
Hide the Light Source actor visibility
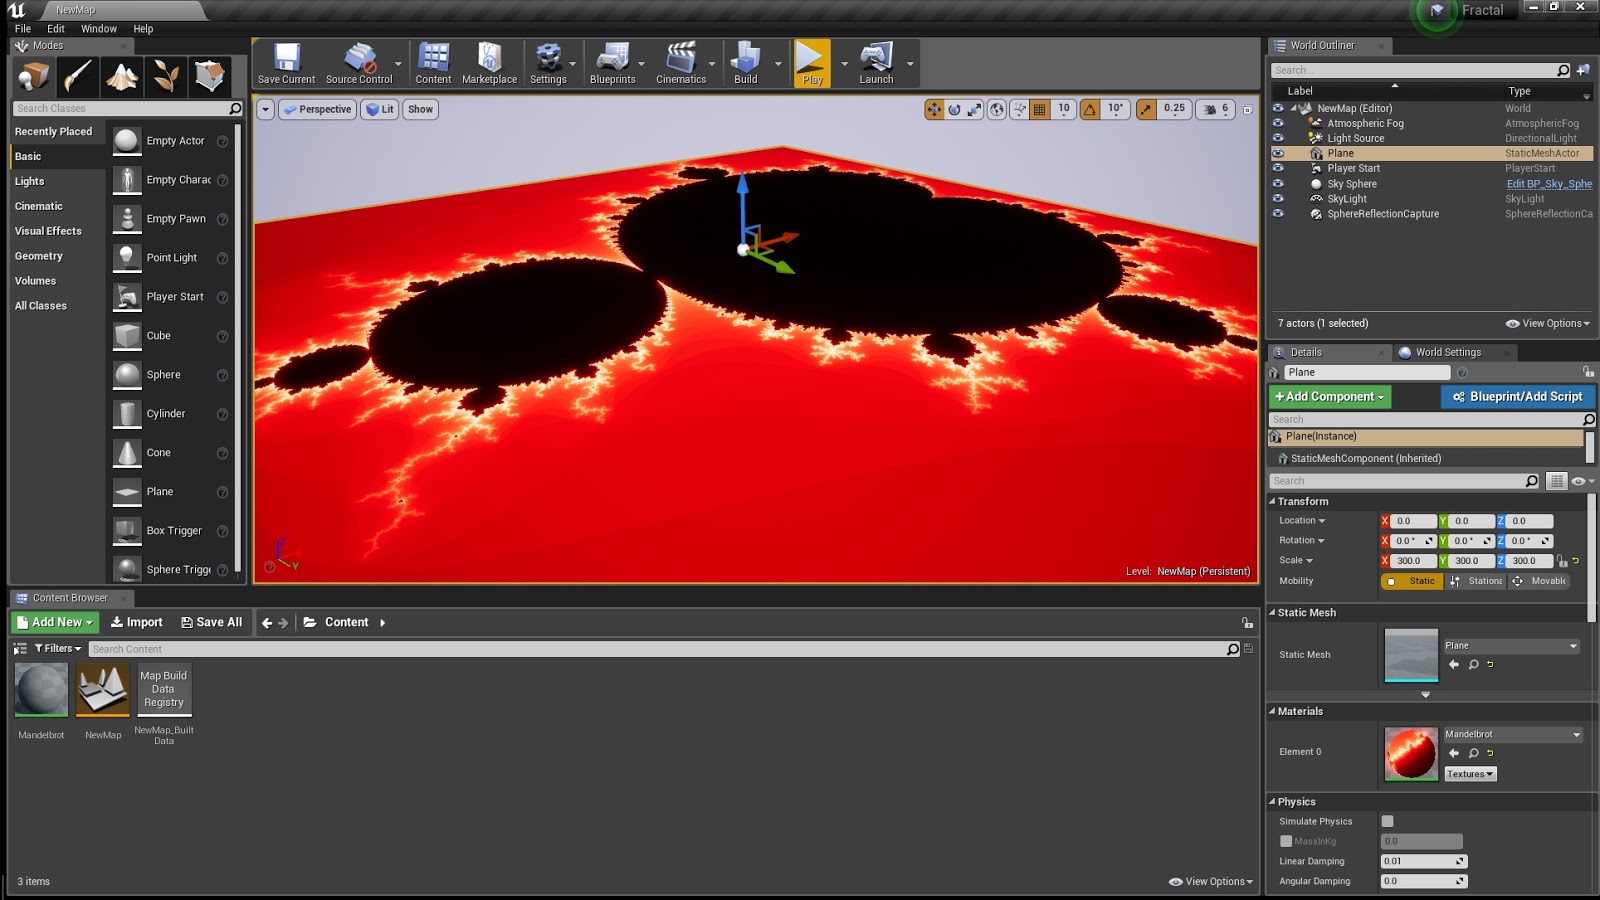tap(1278, 138)
